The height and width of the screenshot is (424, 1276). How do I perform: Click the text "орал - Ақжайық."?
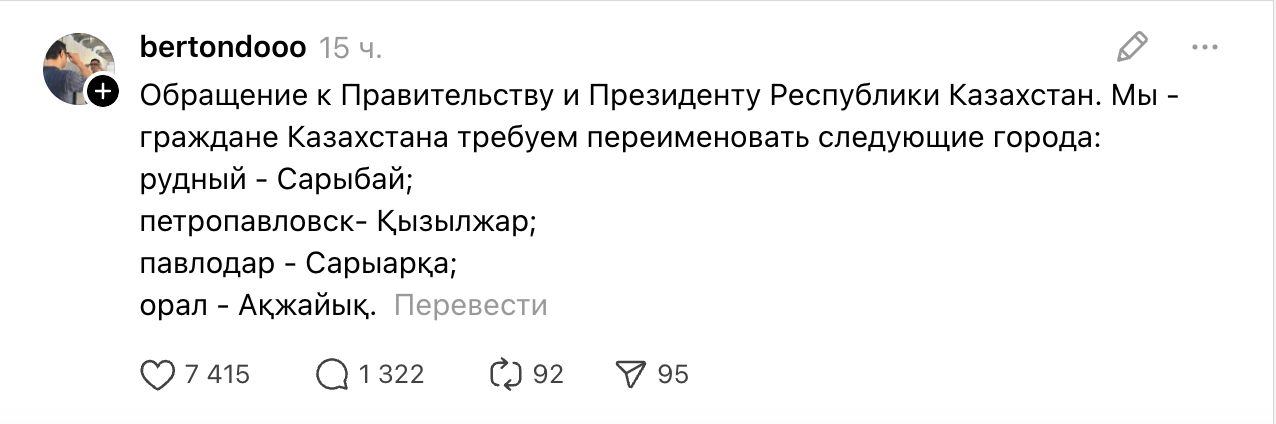point(258,306)
